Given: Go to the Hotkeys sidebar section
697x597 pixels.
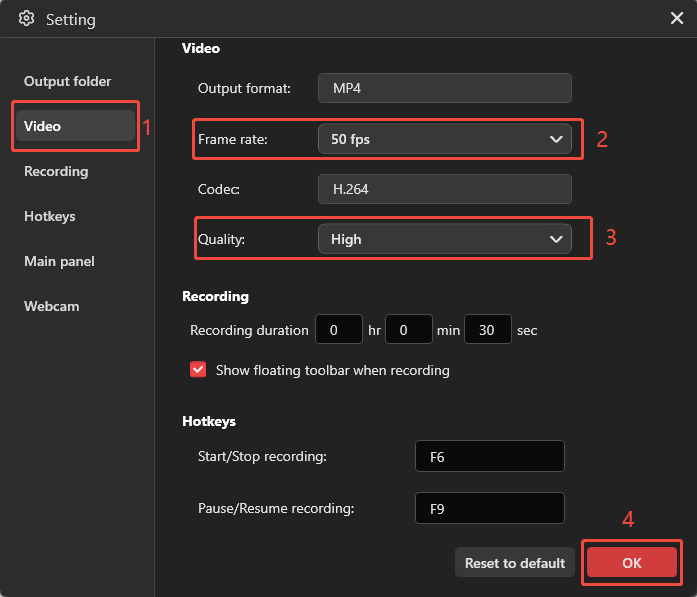Looking at the screenshot, I should (50, 216).
